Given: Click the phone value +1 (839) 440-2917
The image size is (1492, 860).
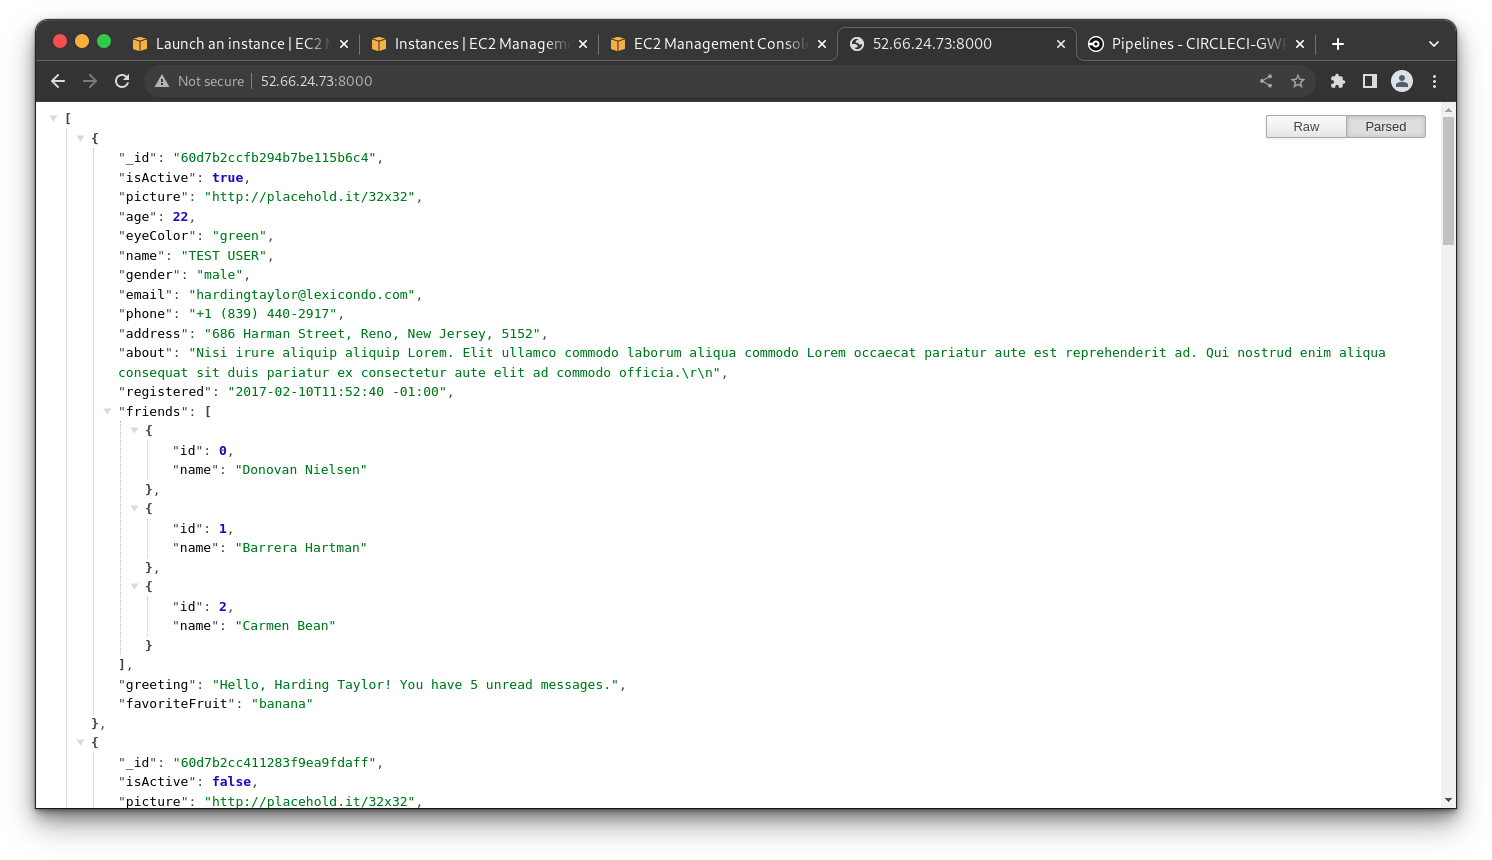Looking at the screenshot, I should (x=262, y=314).
